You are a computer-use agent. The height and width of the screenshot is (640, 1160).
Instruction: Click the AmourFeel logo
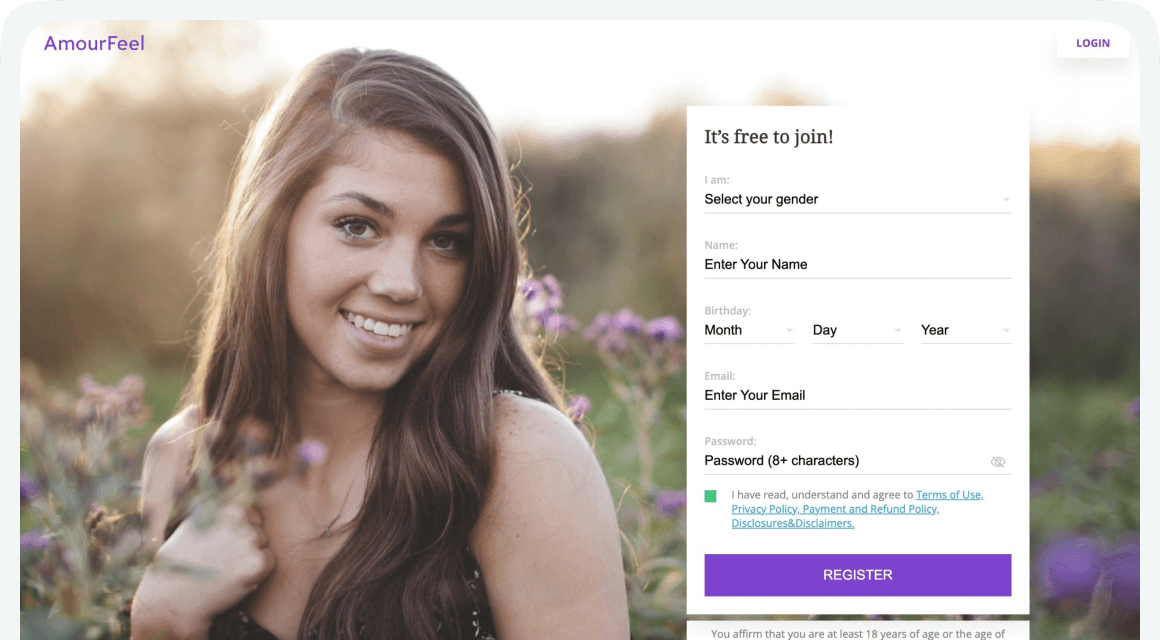coord(94,43)
